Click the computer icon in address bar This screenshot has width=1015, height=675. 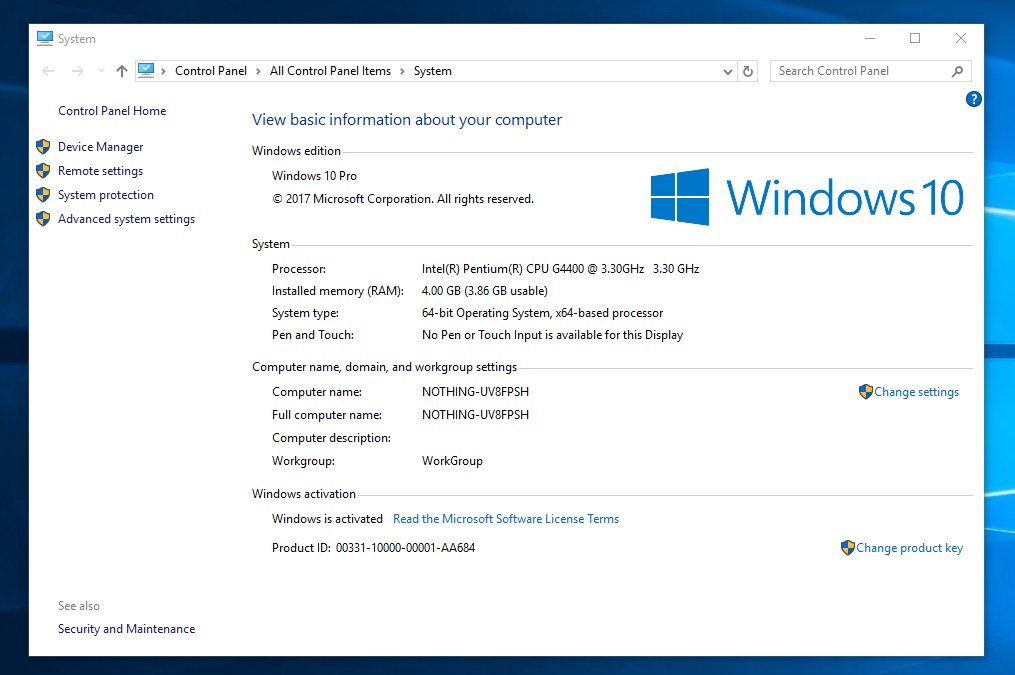point(147,71)
